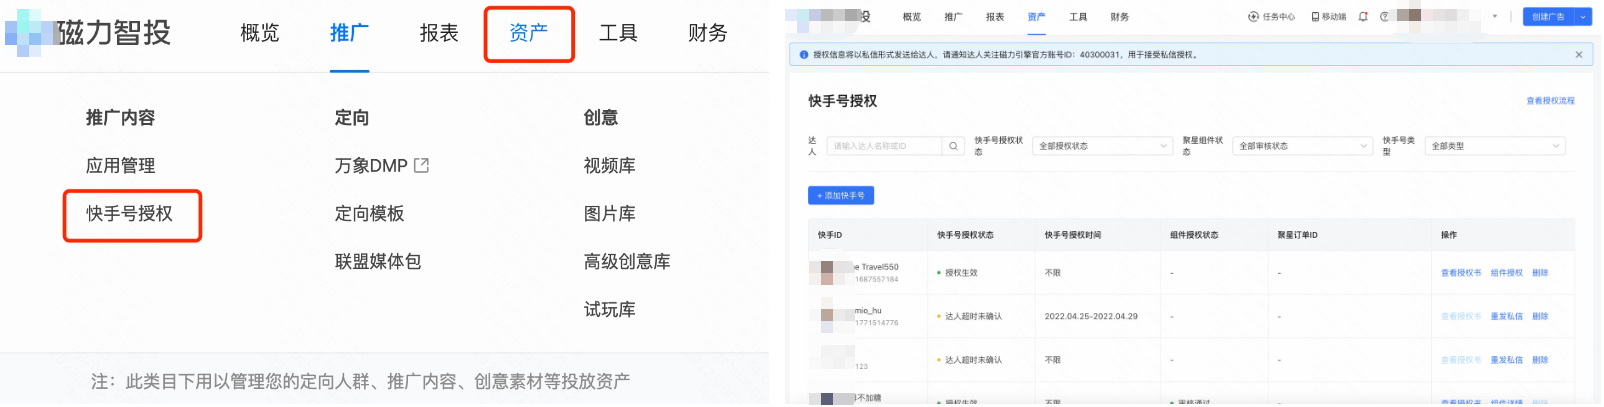Select 资产 tab in right page header
This screenshot has width=1604, height=407.
click(x=1036, y=17)
